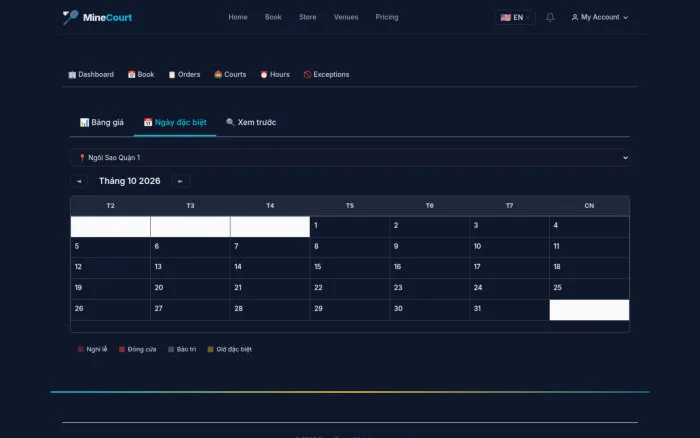700x438 pixels.
Task: Click the chart icon on Bảng giá tab
Action: point(84,122)
